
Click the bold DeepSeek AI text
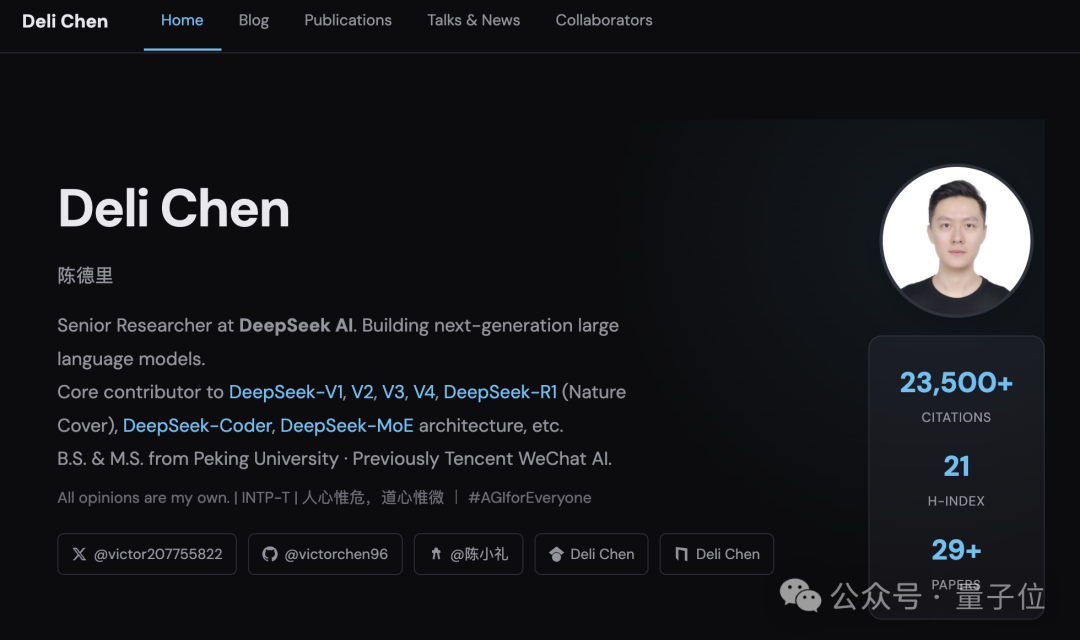coord(296,325)
